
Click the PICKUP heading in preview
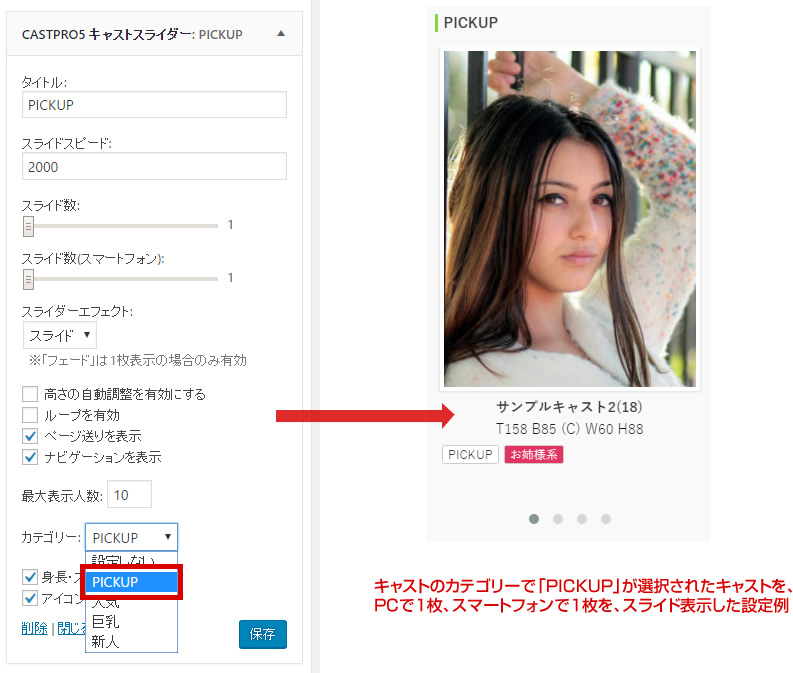click(470, 23)
